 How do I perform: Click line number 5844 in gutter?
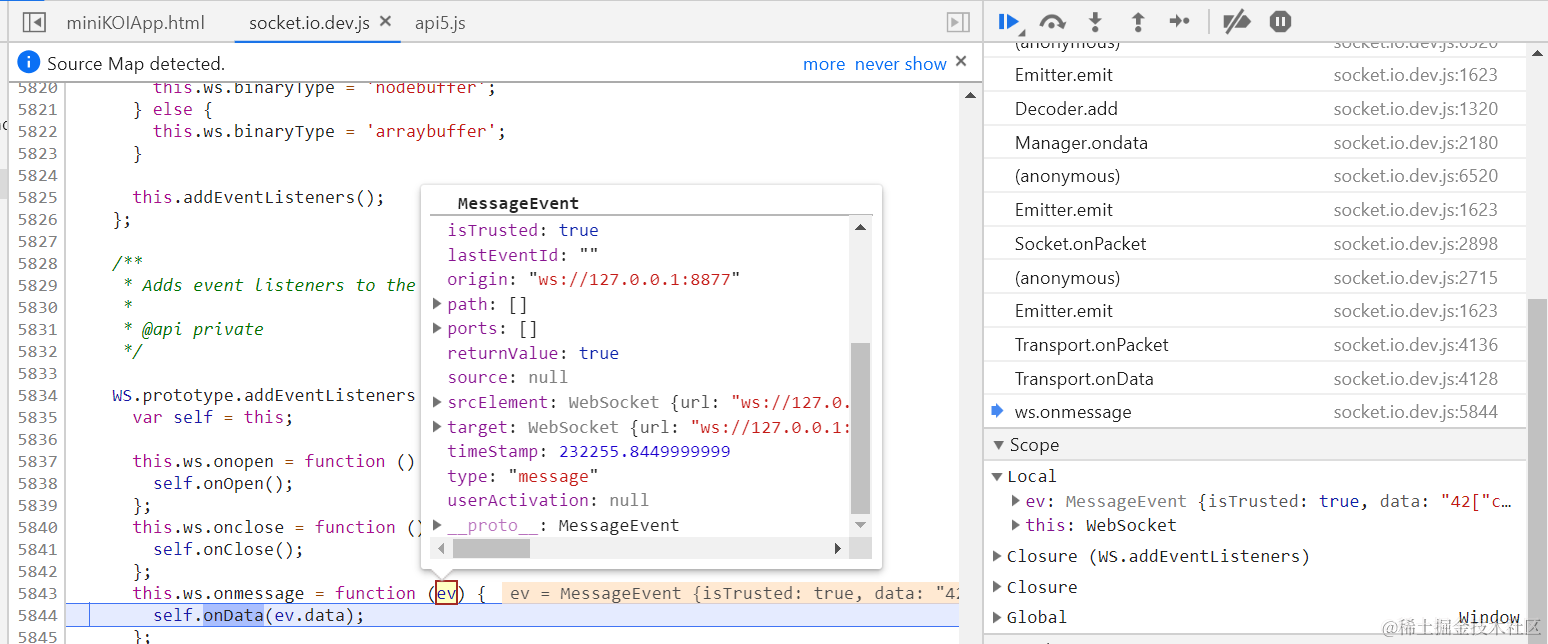point(37,615)
